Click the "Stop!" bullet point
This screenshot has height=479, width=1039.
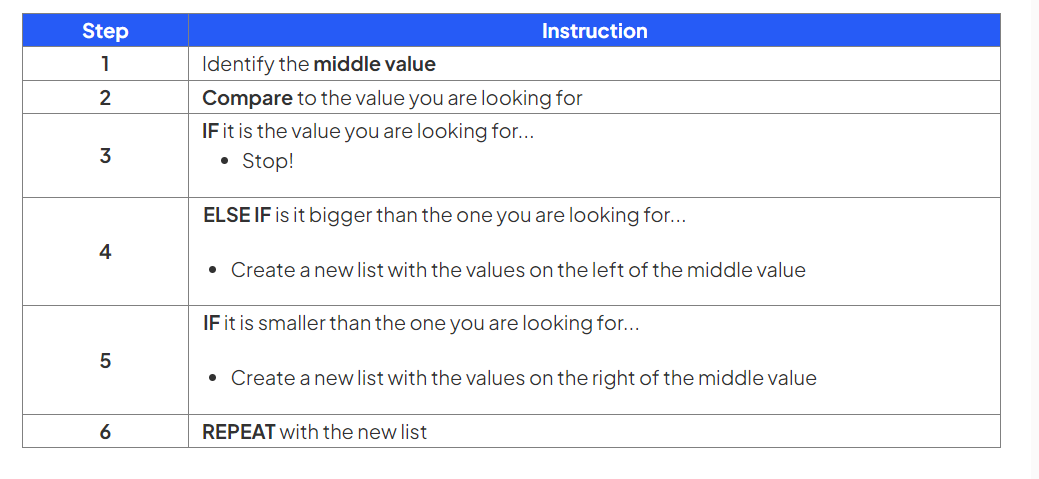[267, 160]
